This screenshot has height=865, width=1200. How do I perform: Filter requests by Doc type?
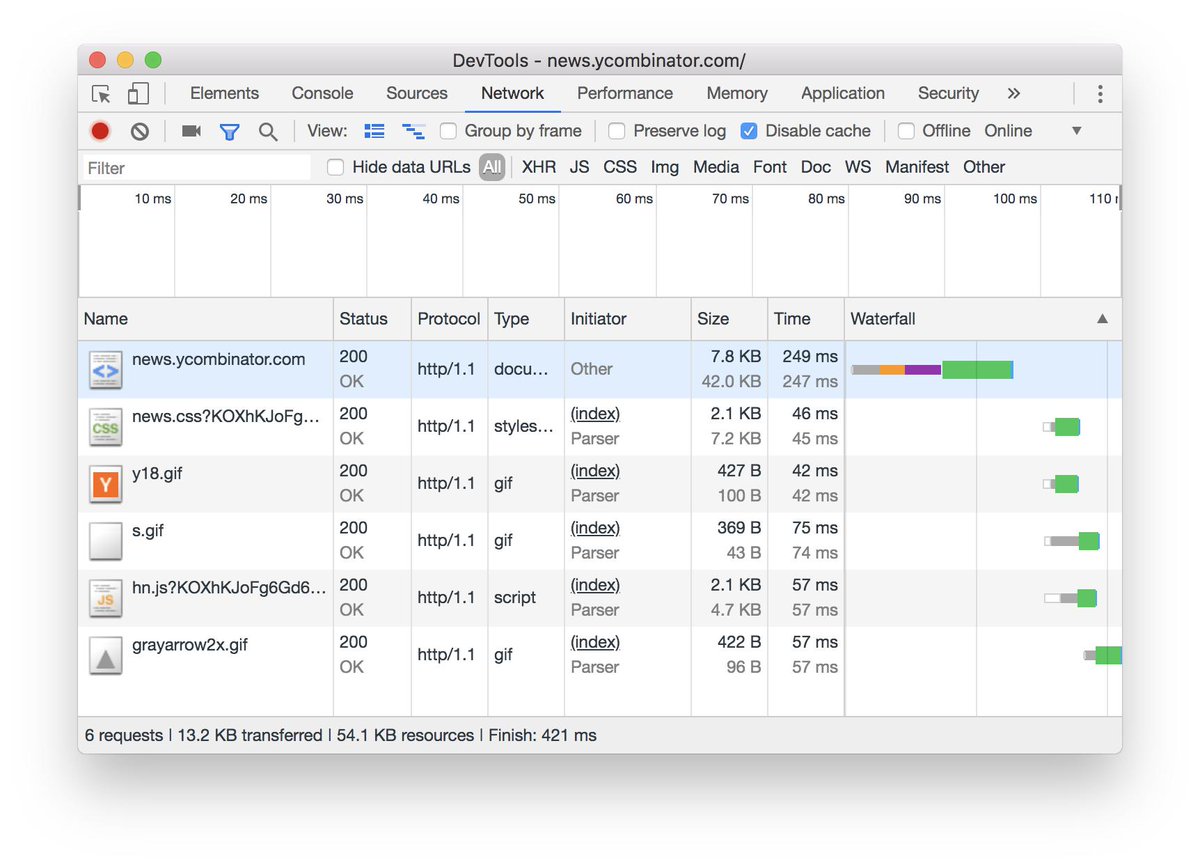[816, 167]
